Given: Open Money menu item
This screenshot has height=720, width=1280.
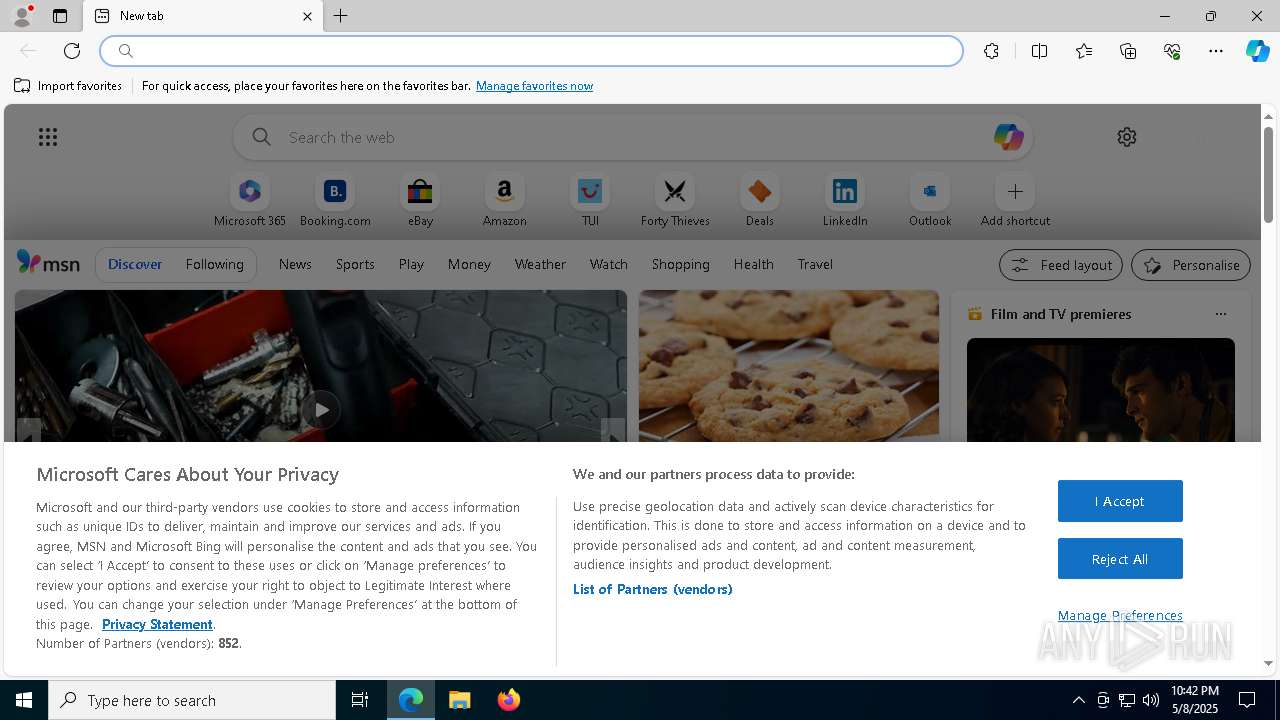Looking at the screenshot, I should coord(469,264).
